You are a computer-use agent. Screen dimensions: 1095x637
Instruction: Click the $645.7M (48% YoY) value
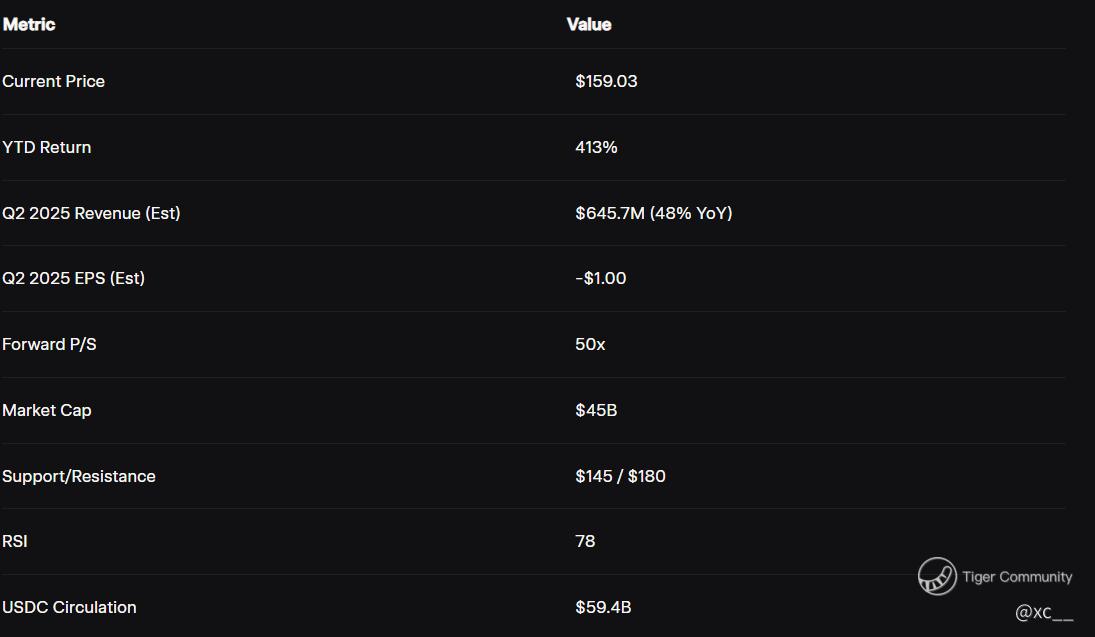tap(654, 213)
